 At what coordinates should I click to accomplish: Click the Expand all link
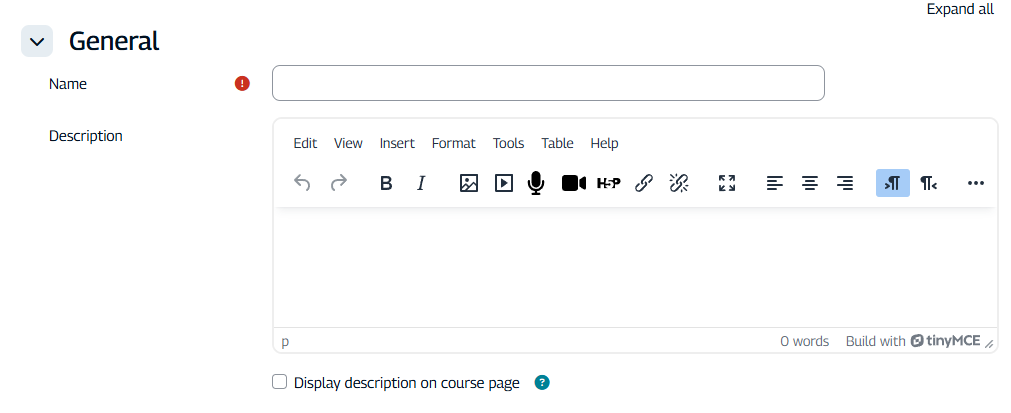click(x=960, y=9)
